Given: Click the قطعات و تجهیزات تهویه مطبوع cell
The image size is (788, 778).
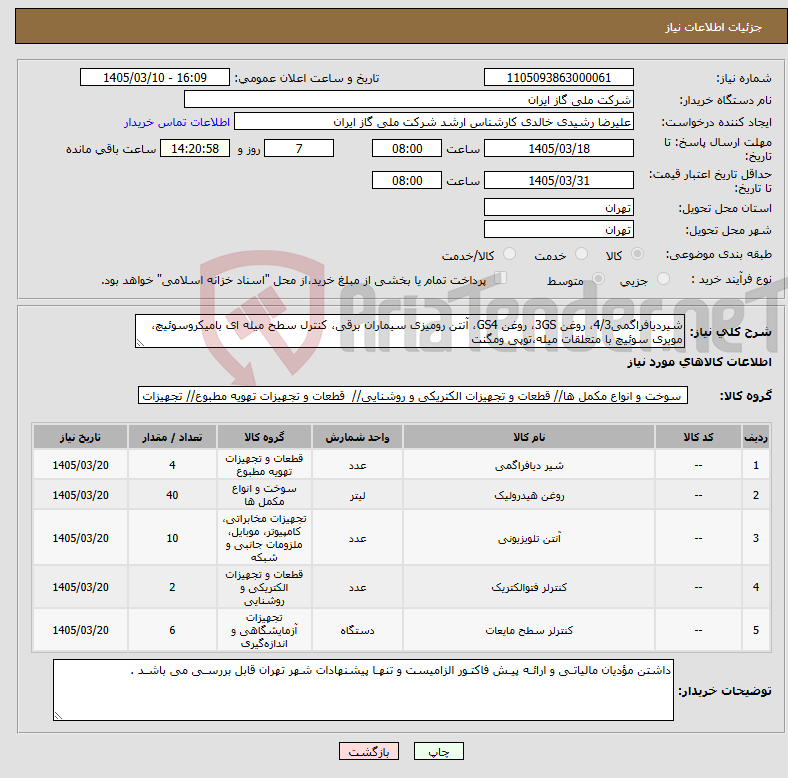Looking at the screenshot, I should point(264,465).
